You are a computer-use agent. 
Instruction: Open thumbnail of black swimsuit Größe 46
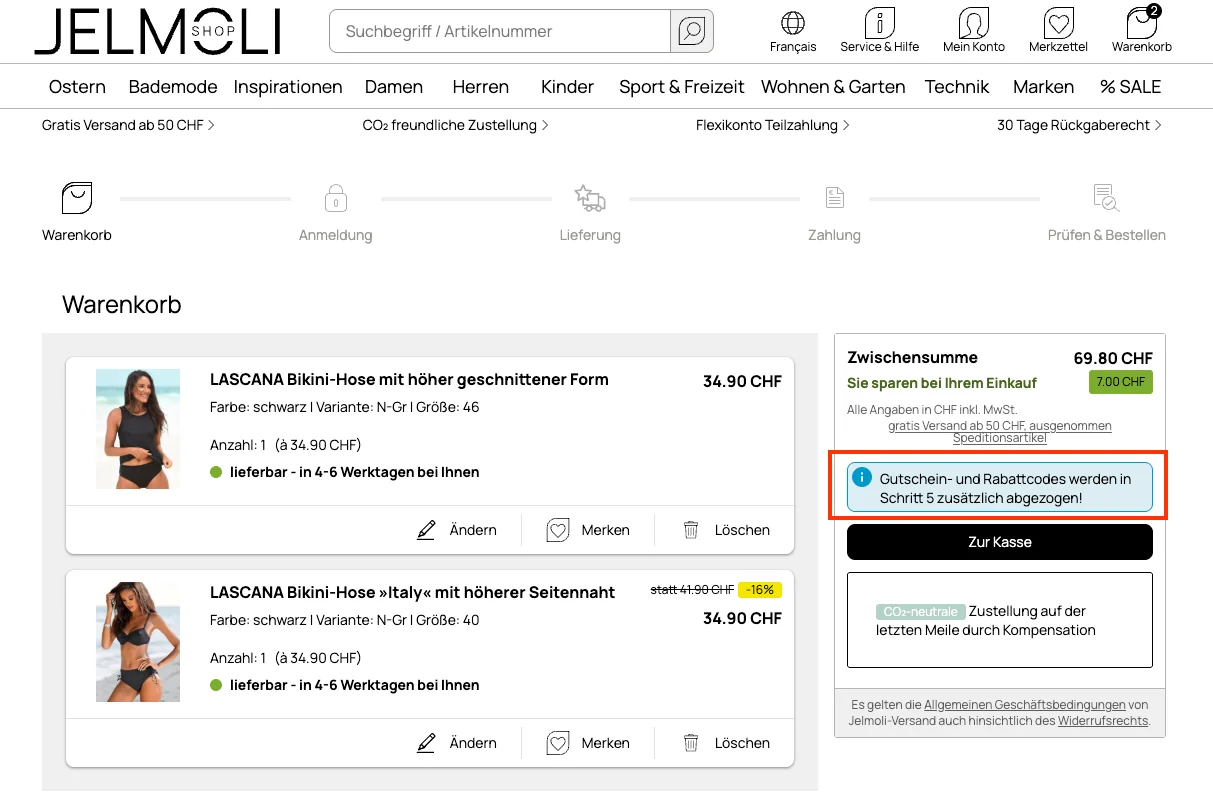[x=138, y=429]
